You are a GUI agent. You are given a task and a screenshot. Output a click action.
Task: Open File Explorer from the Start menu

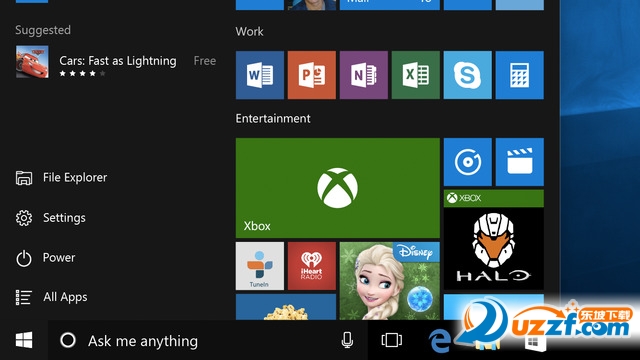click(x=61, y=178)
